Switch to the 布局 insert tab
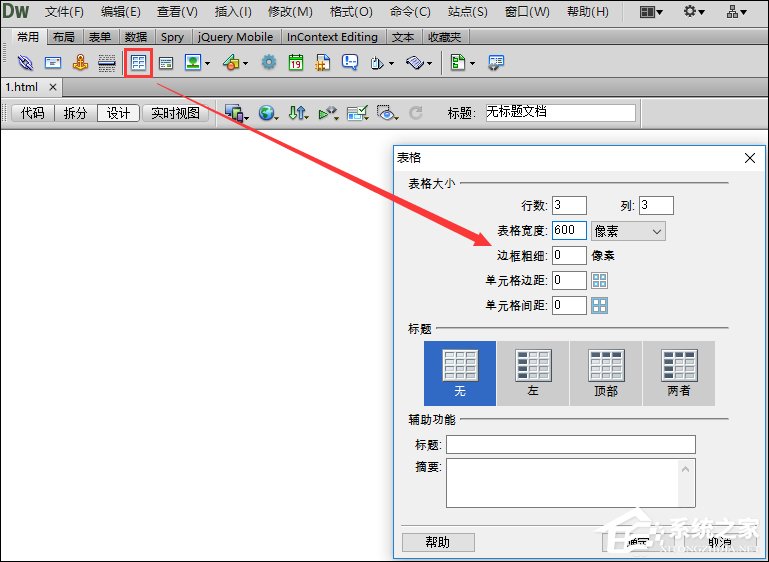The width and height of the screenshot is (769, 562). (x=64, y=37)
